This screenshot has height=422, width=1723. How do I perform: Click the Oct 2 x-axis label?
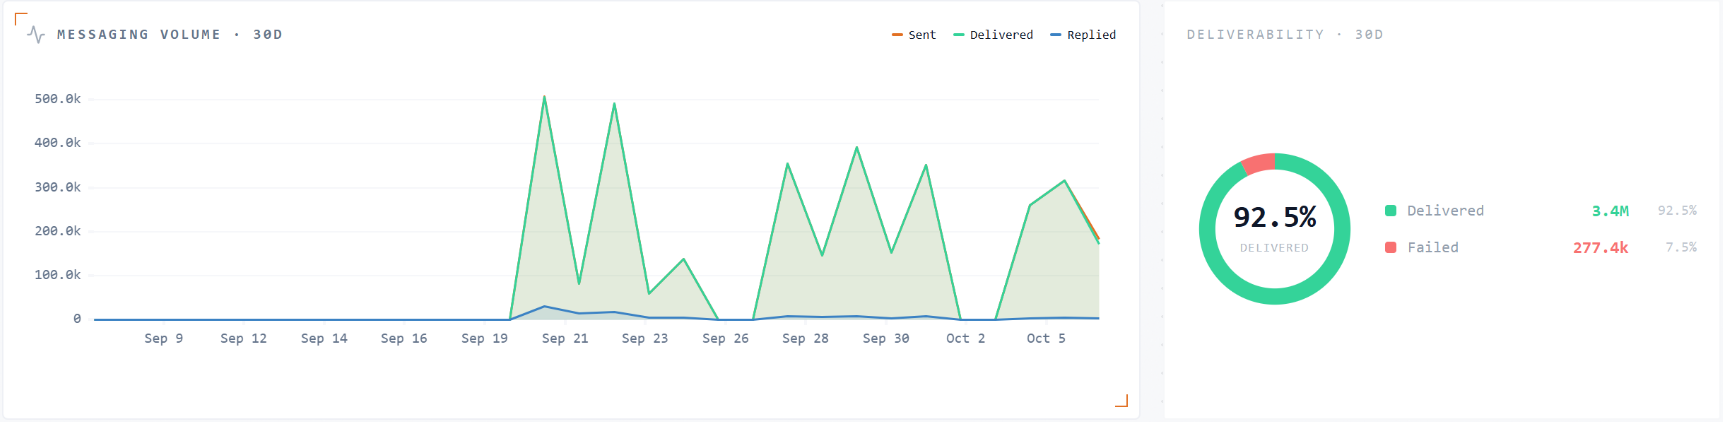tap(966, 339)
